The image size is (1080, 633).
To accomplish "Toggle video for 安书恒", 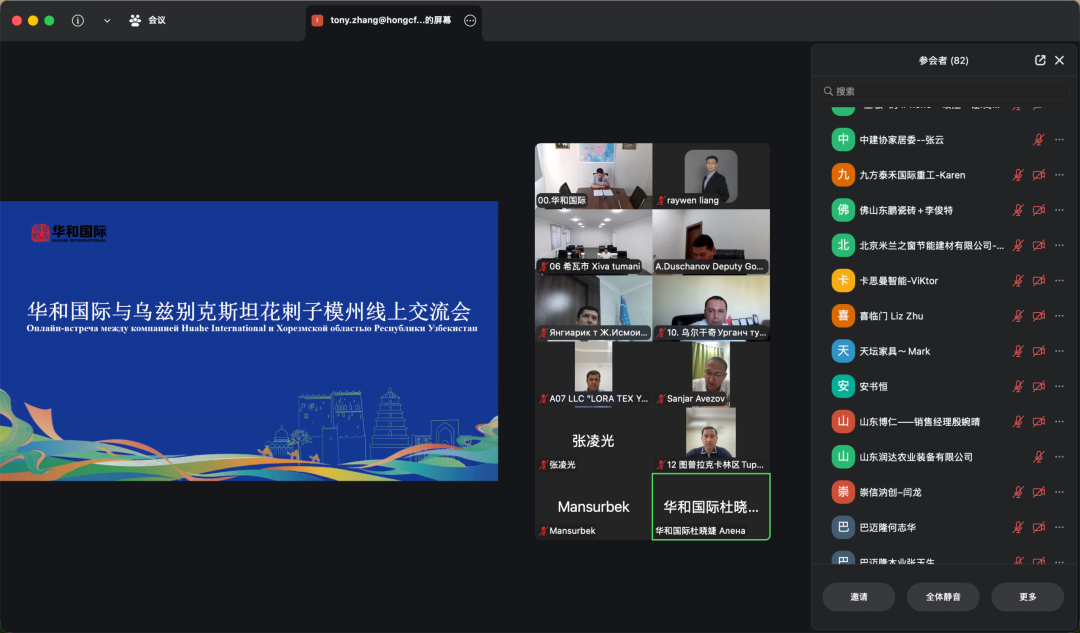I will 1039,386.
